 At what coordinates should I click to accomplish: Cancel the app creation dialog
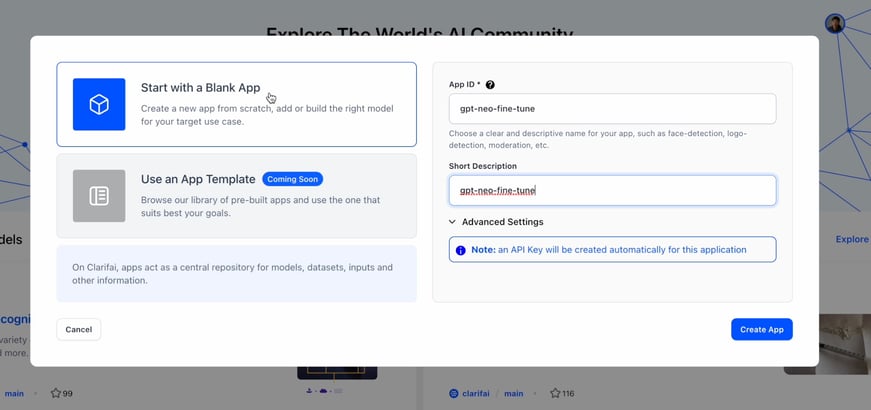(79, 329)
